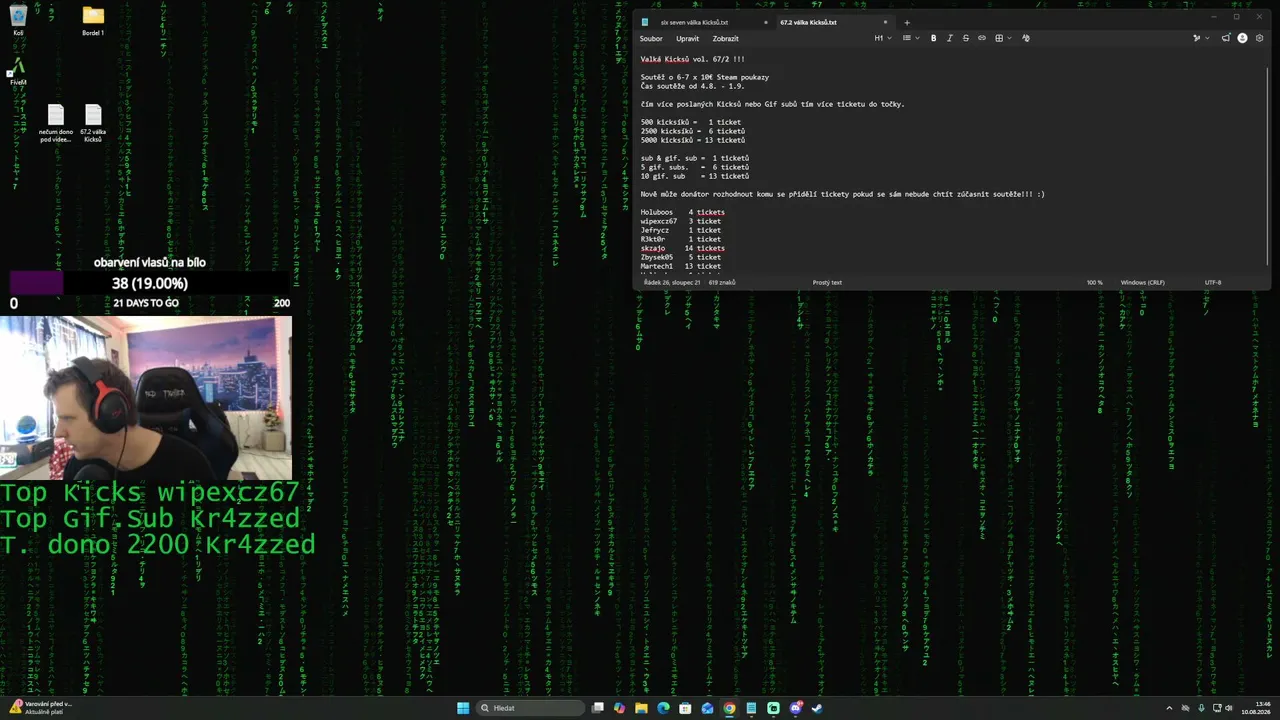
Task: Click the Řádek 26, sloupec 21 status
Action: click(x=672, y=282)
